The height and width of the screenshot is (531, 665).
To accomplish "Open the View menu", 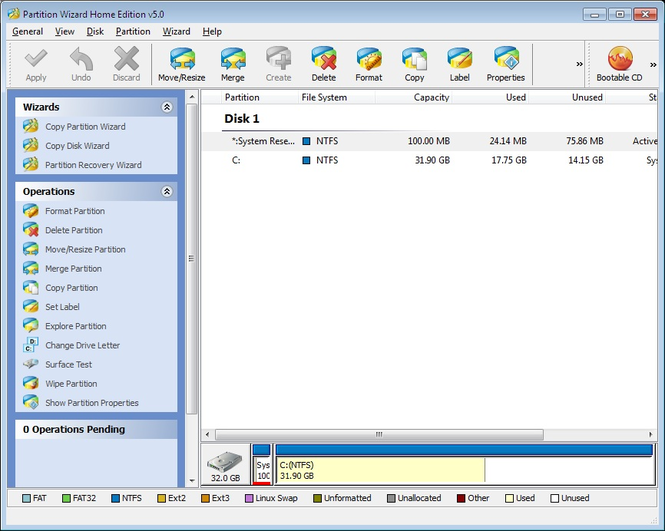I will 64,31.
